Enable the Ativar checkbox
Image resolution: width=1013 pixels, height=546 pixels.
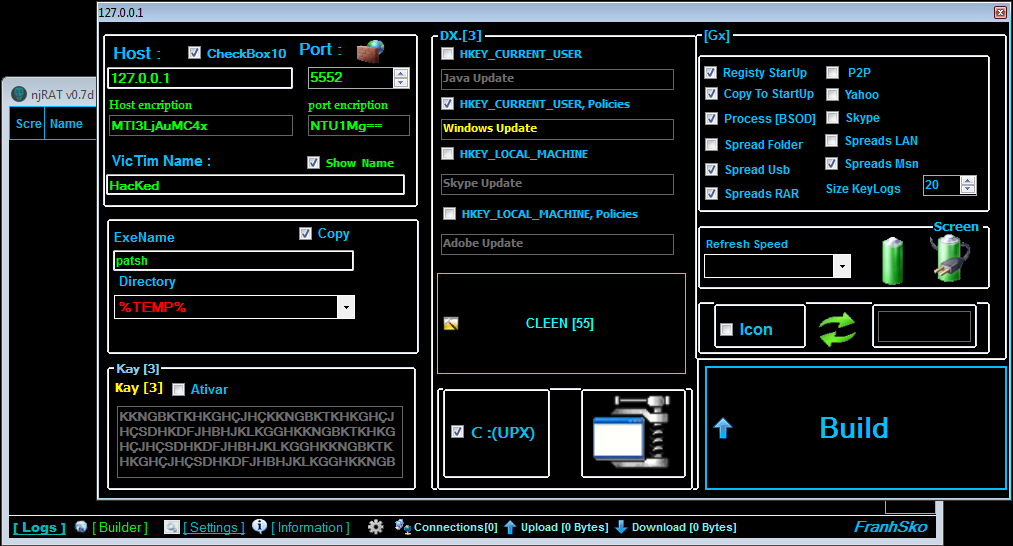click(x=178, y=390)
